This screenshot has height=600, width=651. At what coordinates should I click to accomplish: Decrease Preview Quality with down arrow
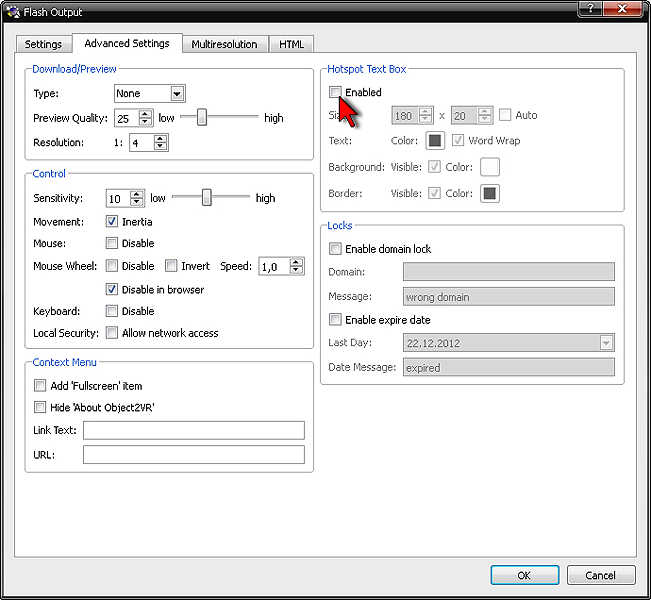(145, 122)
